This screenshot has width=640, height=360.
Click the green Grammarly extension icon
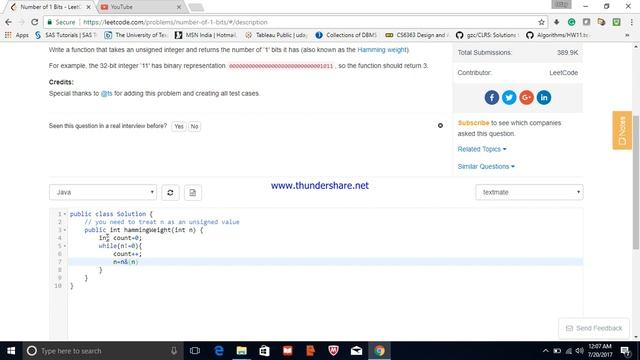tap(571, 22)
